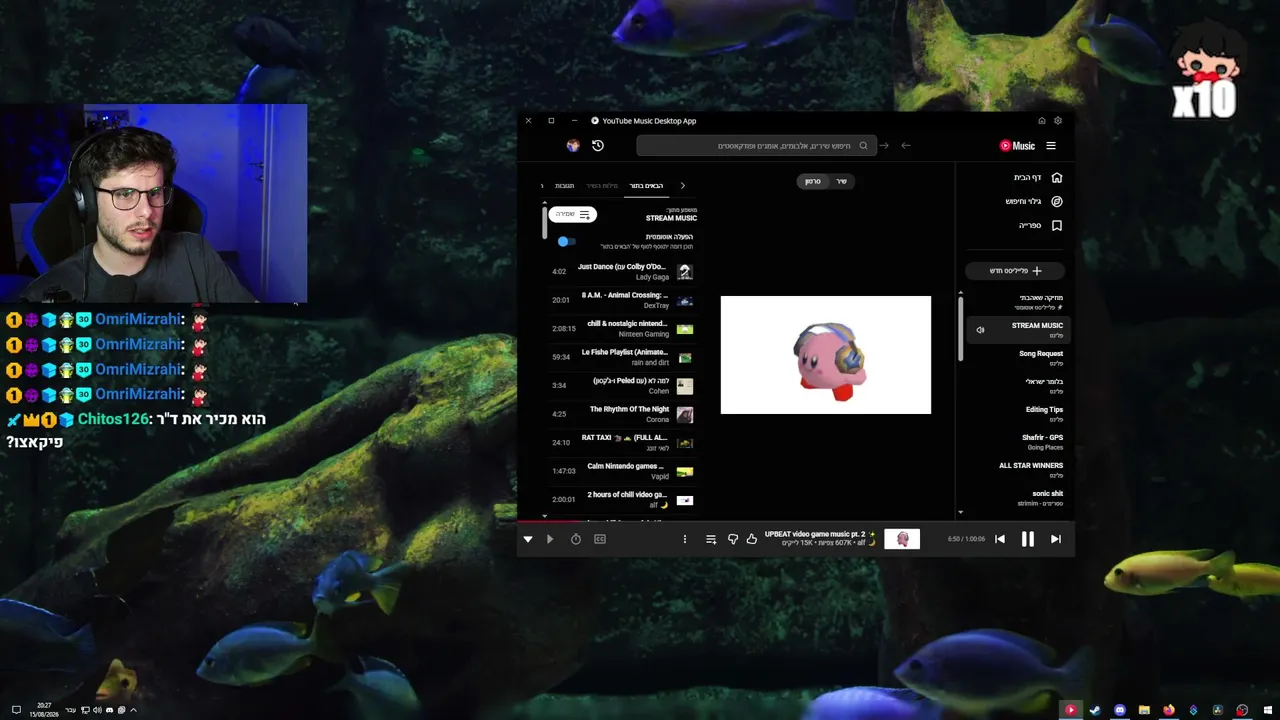Save queue with the שמירה button
Image resolution: width=1280 pixels, height=720 pixels.
click(x=573, y=215)
